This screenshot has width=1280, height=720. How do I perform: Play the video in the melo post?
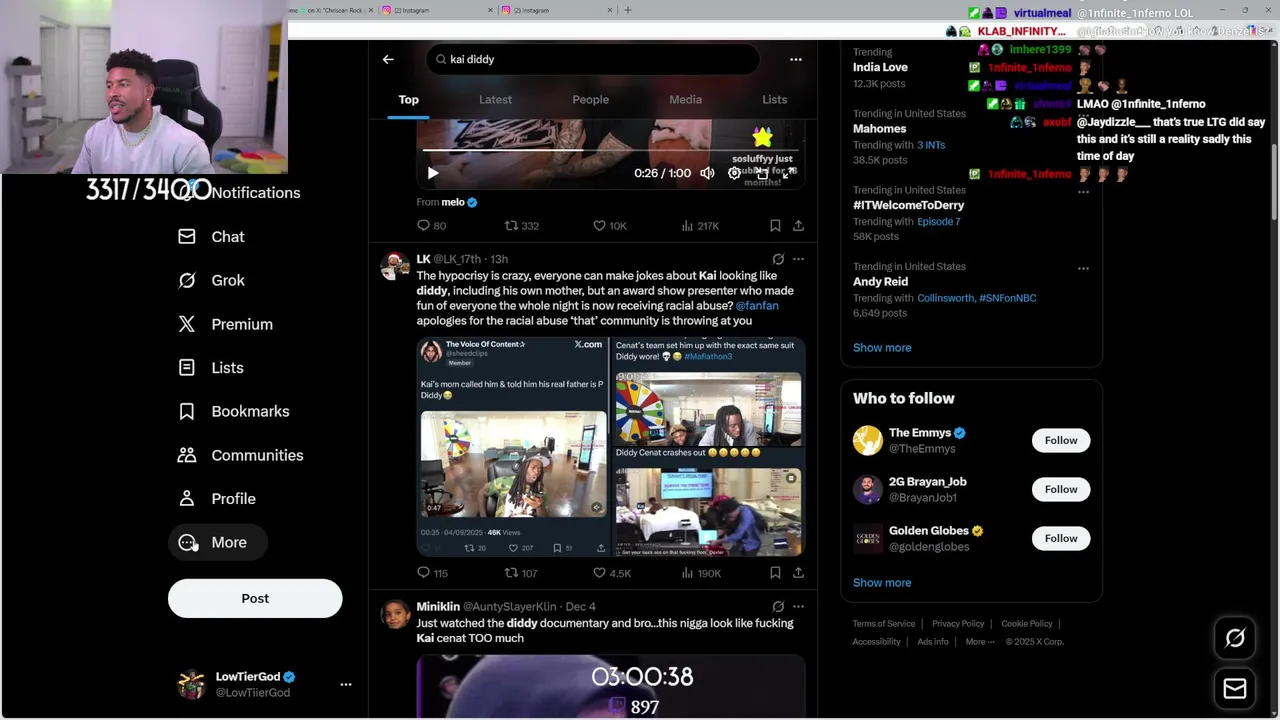coord(433,173)
